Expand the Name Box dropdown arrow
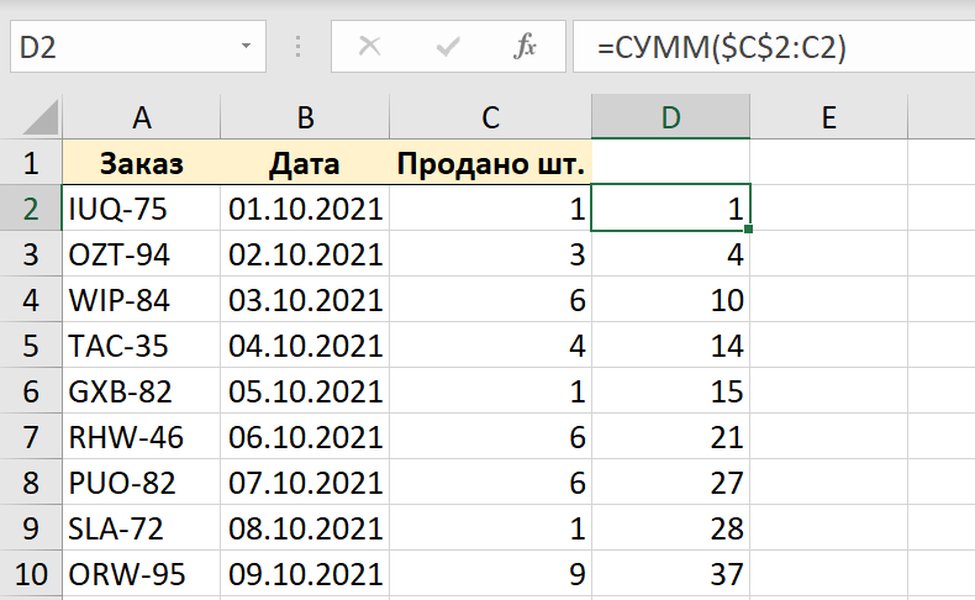Image resolution: width=975 pixels, height=600 pixels. tap(246, 46)
